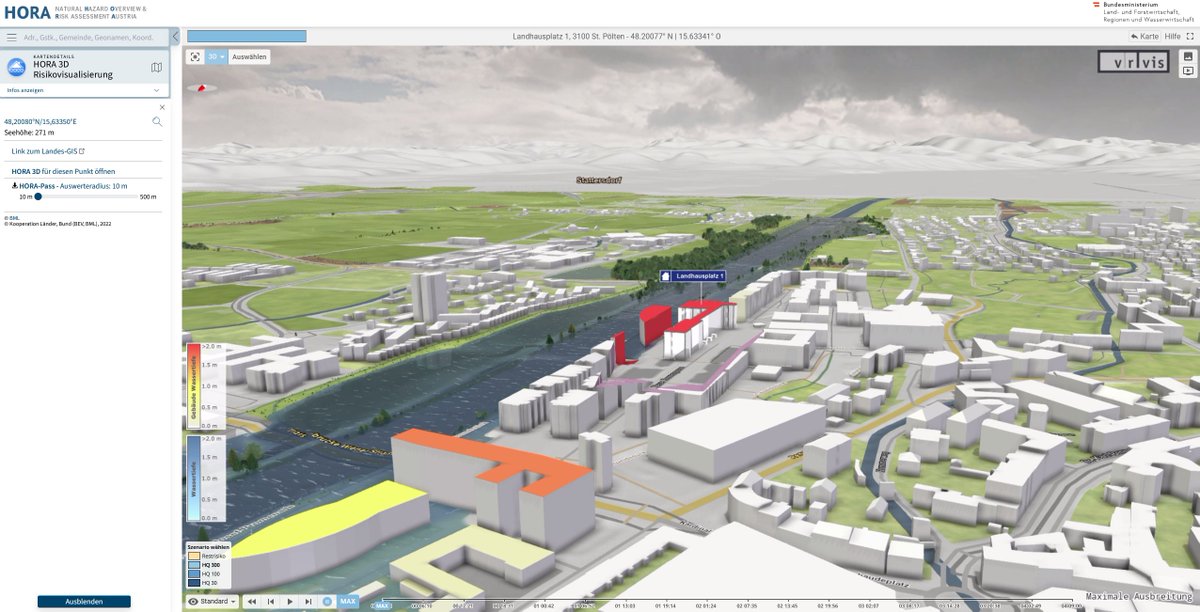Click the screenshot image icon
The width and height of the screenshot is (1200, 612).
pos(1188,58)
